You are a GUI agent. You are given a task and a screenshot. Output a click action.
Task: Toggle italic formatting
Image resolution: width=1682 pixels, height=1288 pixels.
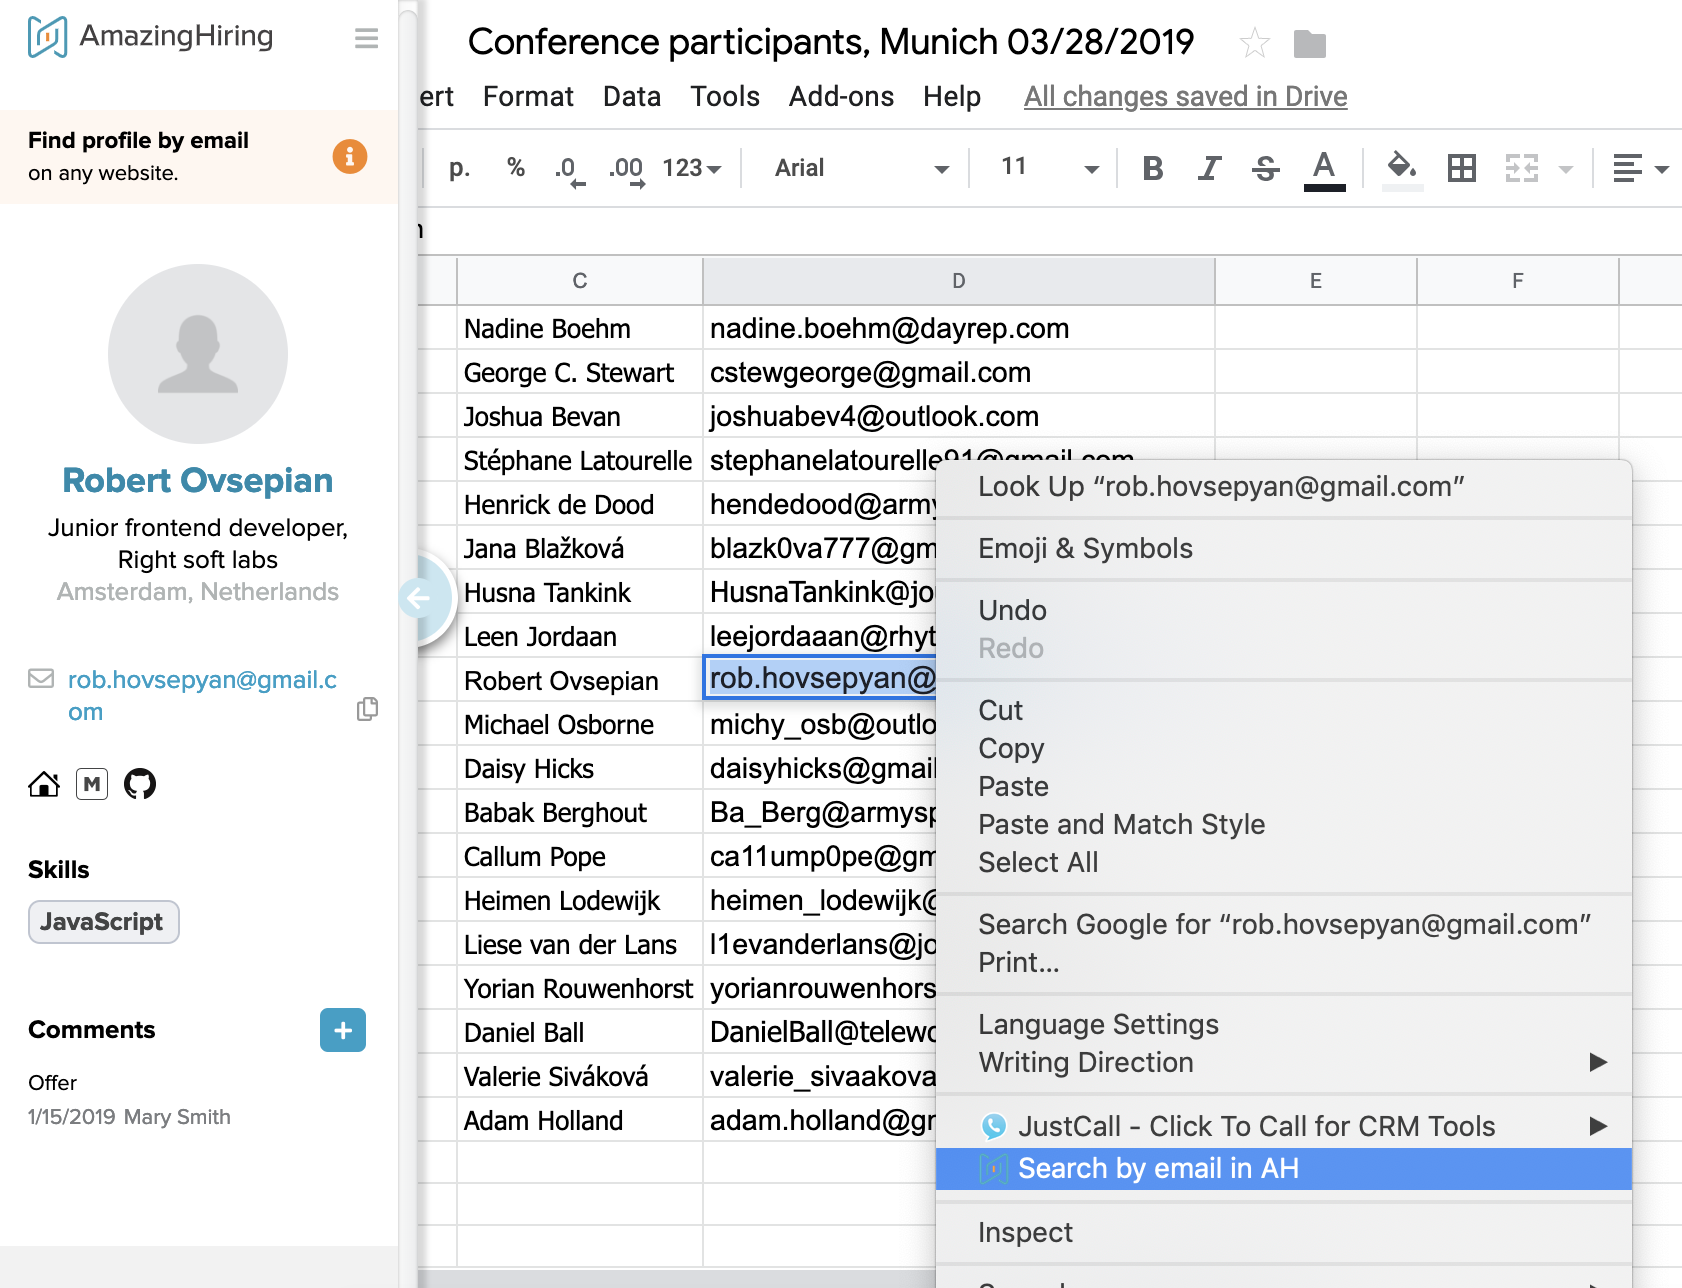(1209, 168)
